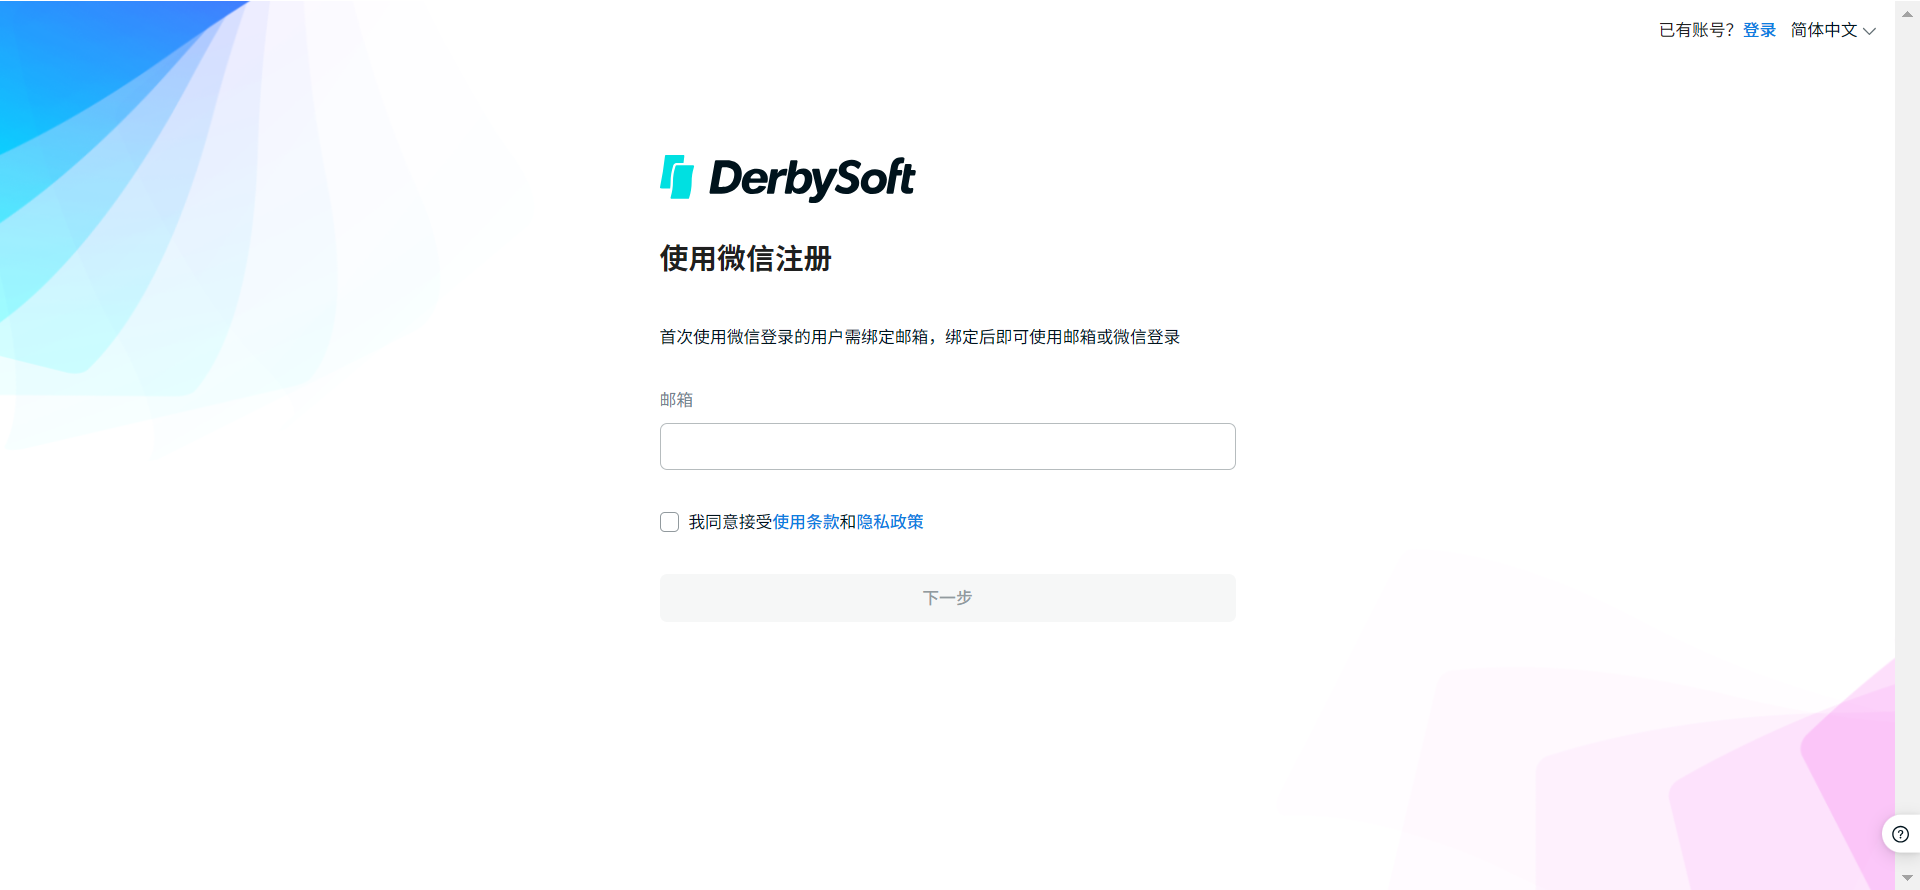Click the 下一步 next step button
The width and height of the screenshot is (1920, 890).
click(x=948, y=598)
